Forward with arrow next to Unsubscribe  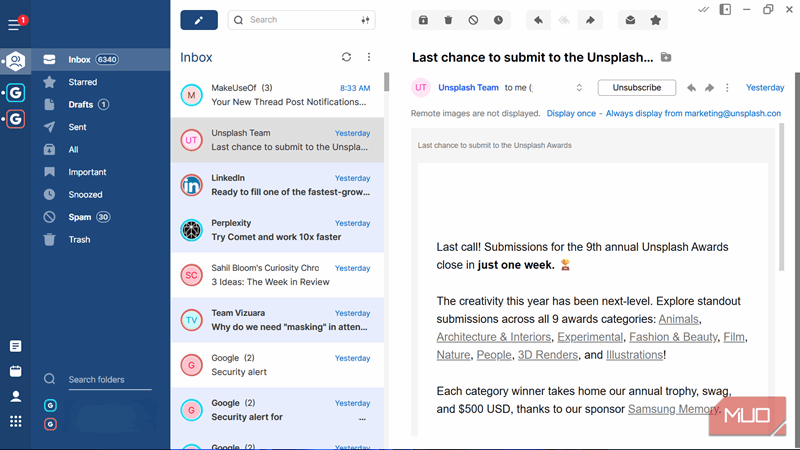coord(709,88)
